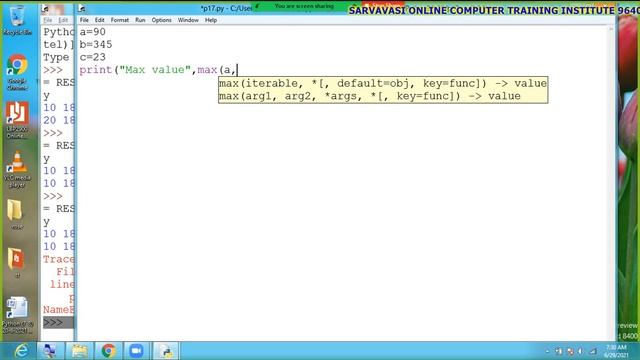This screenshot has width=640, height=360.
Task: Open the Run menu
Action: tap(140, 20)
